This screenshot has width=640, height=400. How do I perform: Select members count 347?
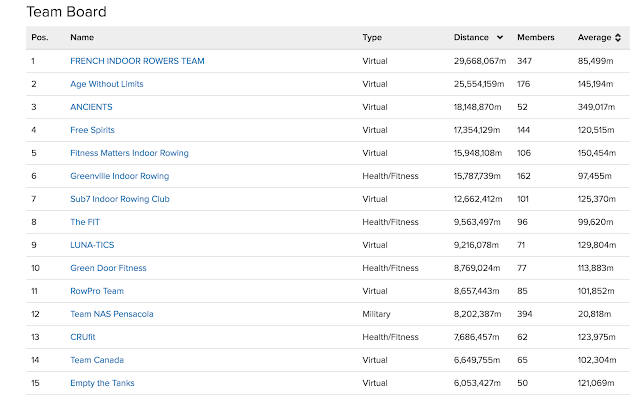[x=524, y=61]
